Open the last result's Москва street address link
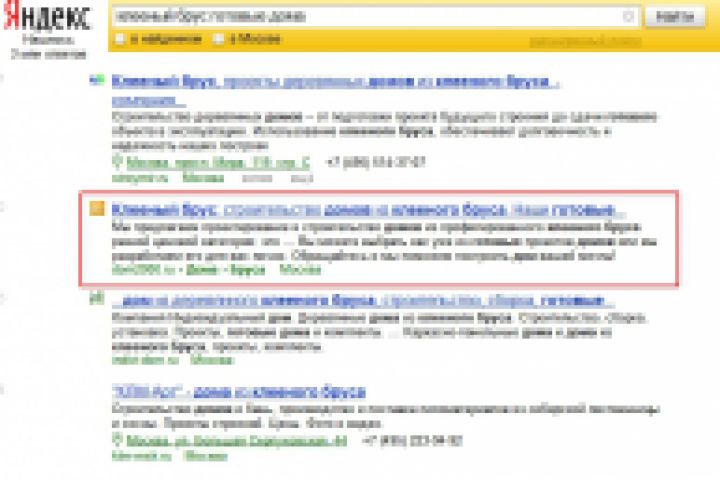This screenshot has height=480, width=720. click(236, 441)
